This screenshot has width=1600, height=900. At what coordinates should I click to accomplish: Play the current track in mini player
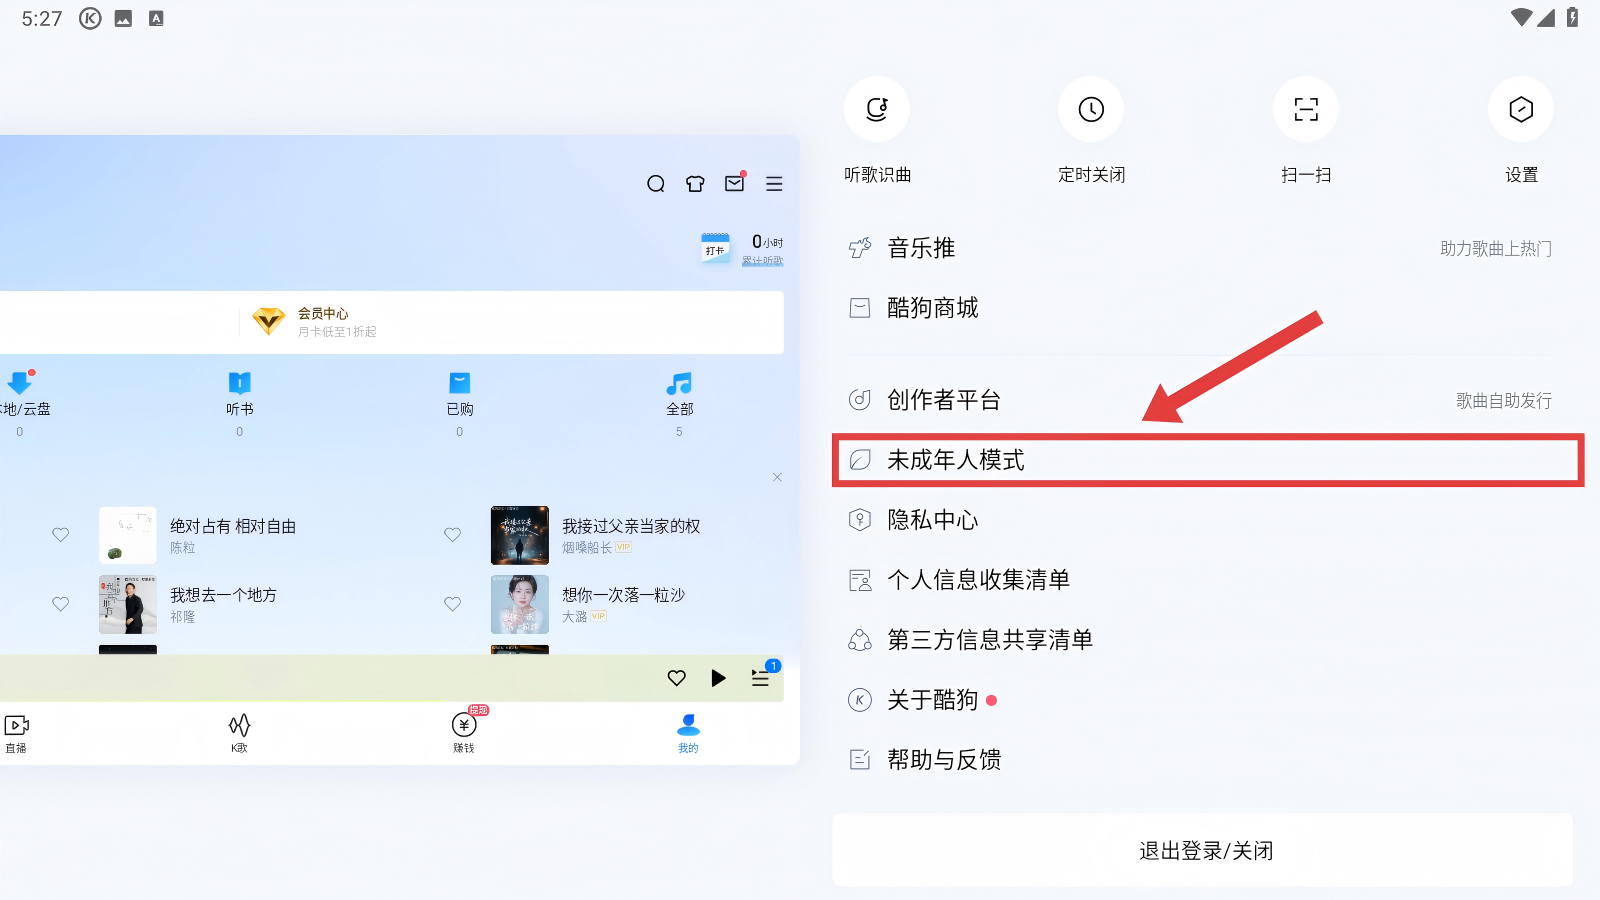[719, 678]
